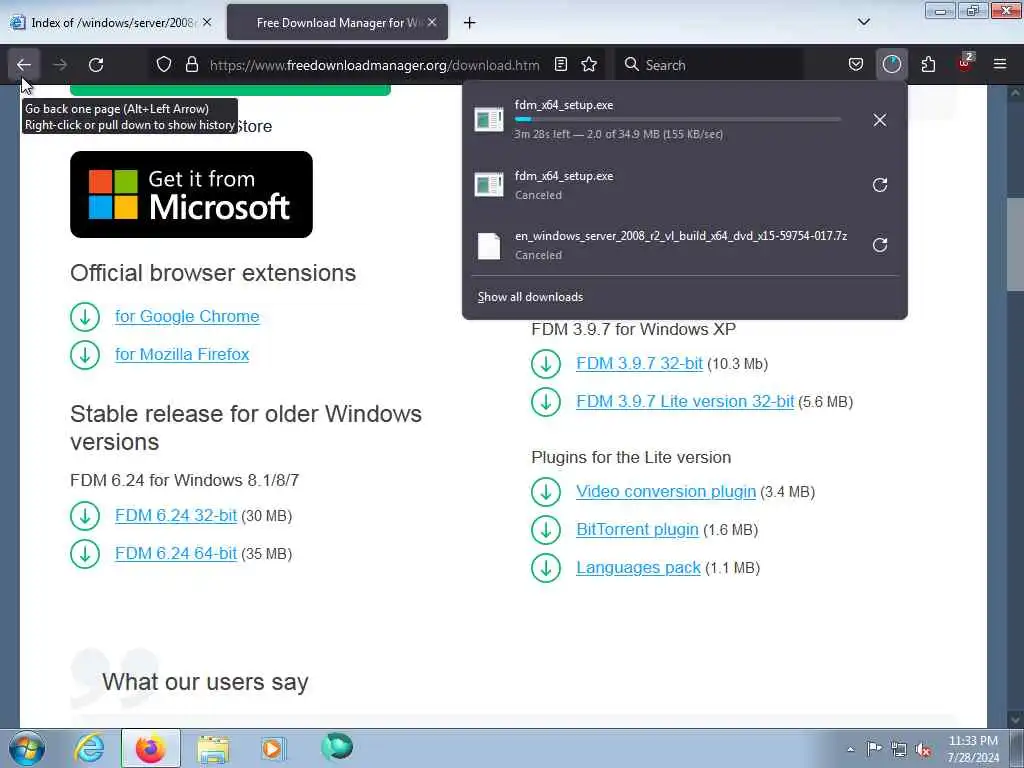The height and width of the screenshot is (768, 1024).
Task: Click the windows_server_2008 file icon in downloads
Action: tap(488, 246)
